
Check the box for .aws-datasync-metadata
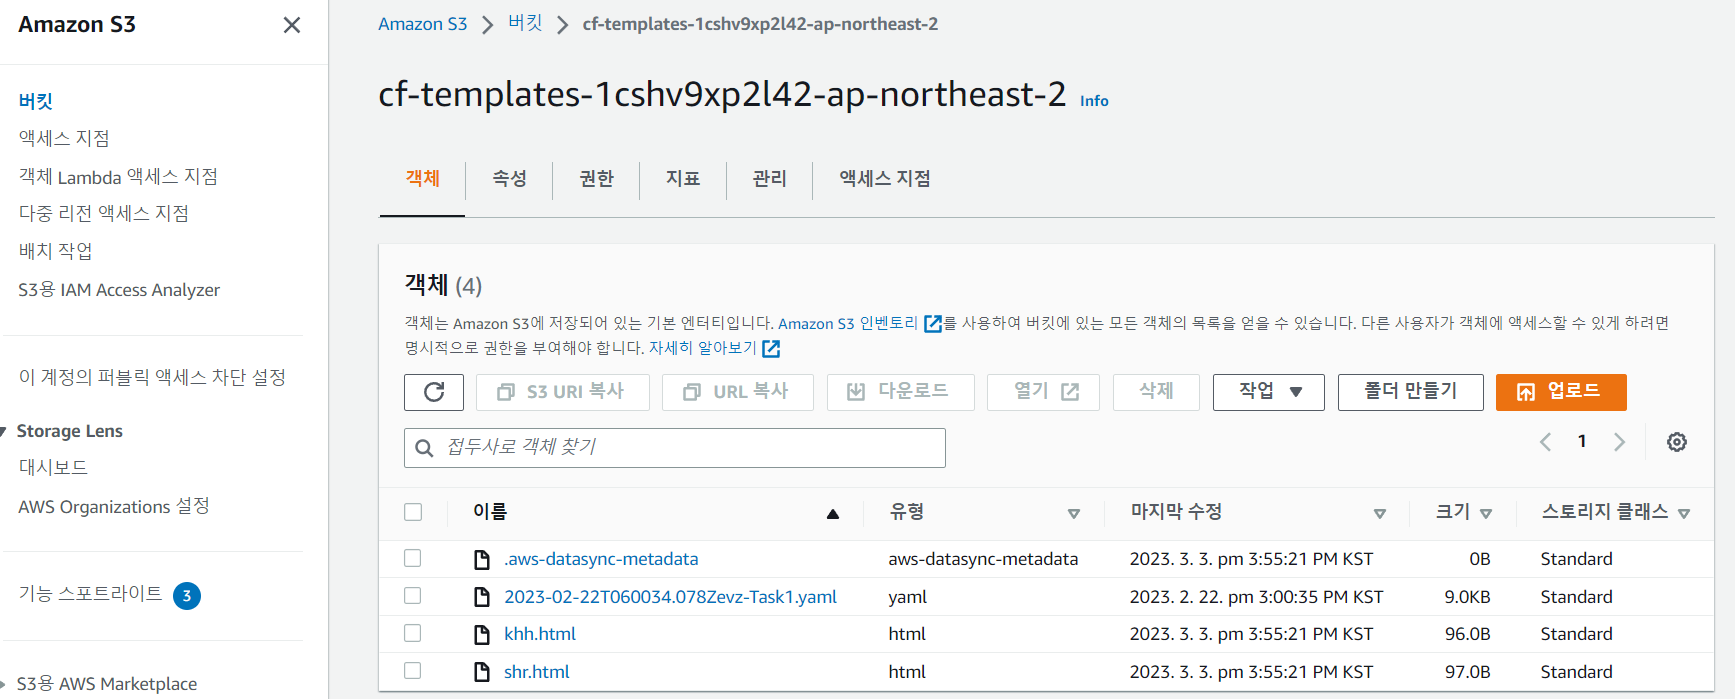pos(413,558)
